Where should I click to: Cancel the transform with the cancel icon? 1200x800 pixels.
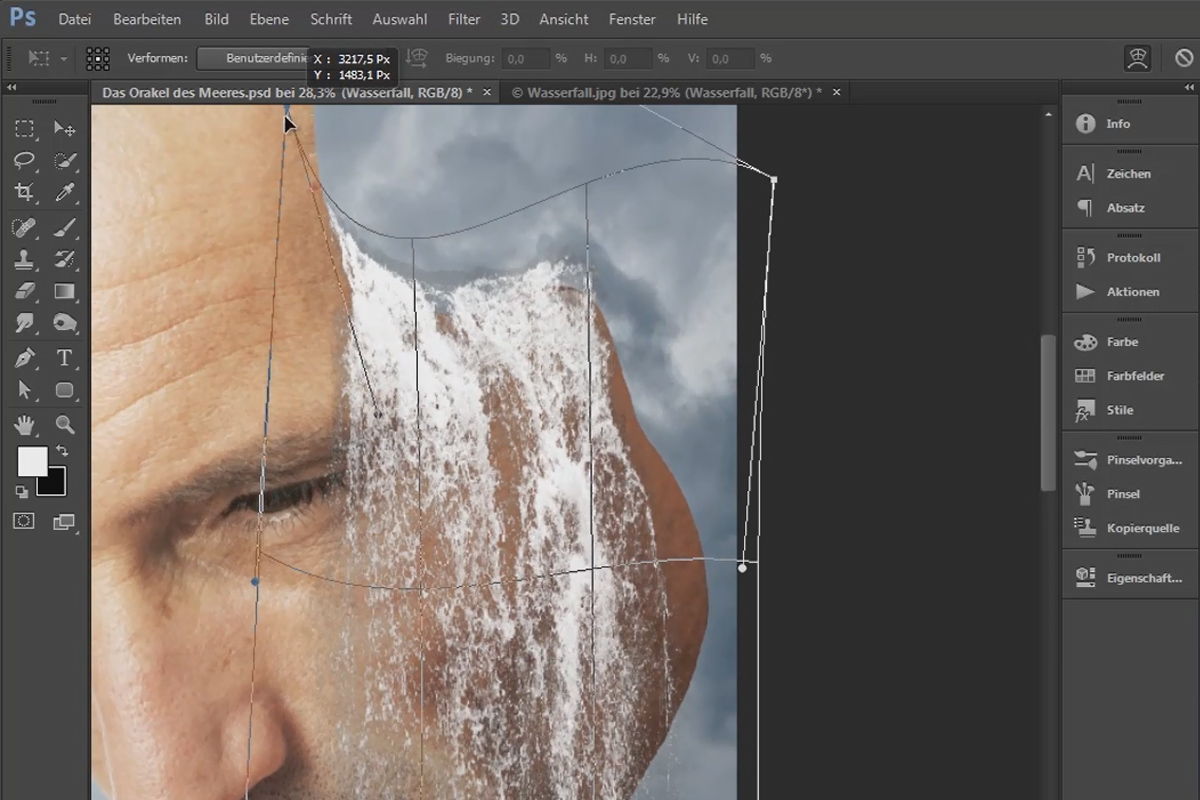tap(1184, 58)
